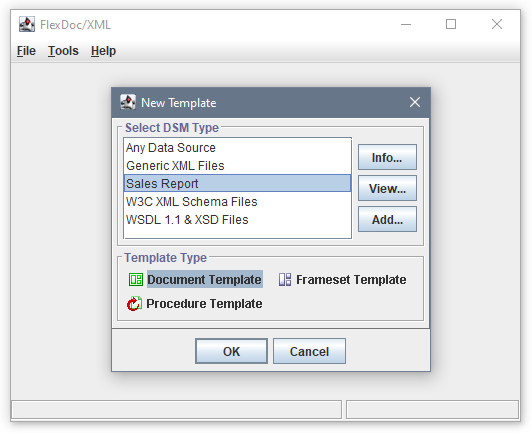This screenshot has width=532, height=433.
Task: Maximize the FlexDoc/XML window
Action: (451, 24)
